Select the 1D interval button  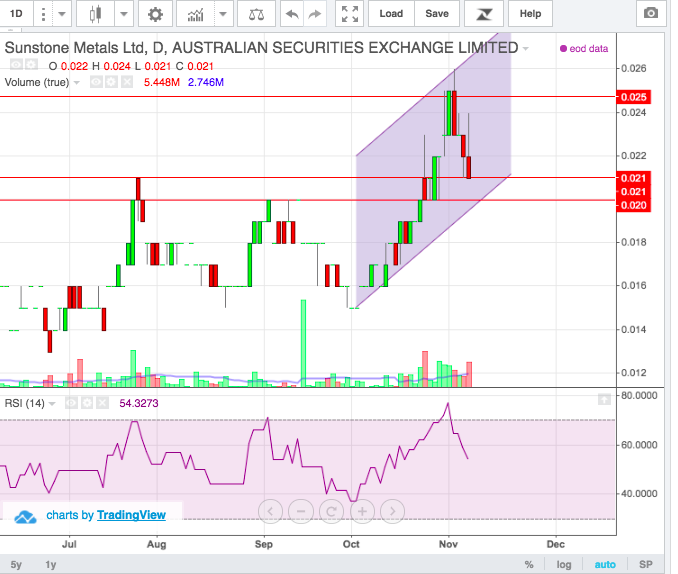click(16, 14)
